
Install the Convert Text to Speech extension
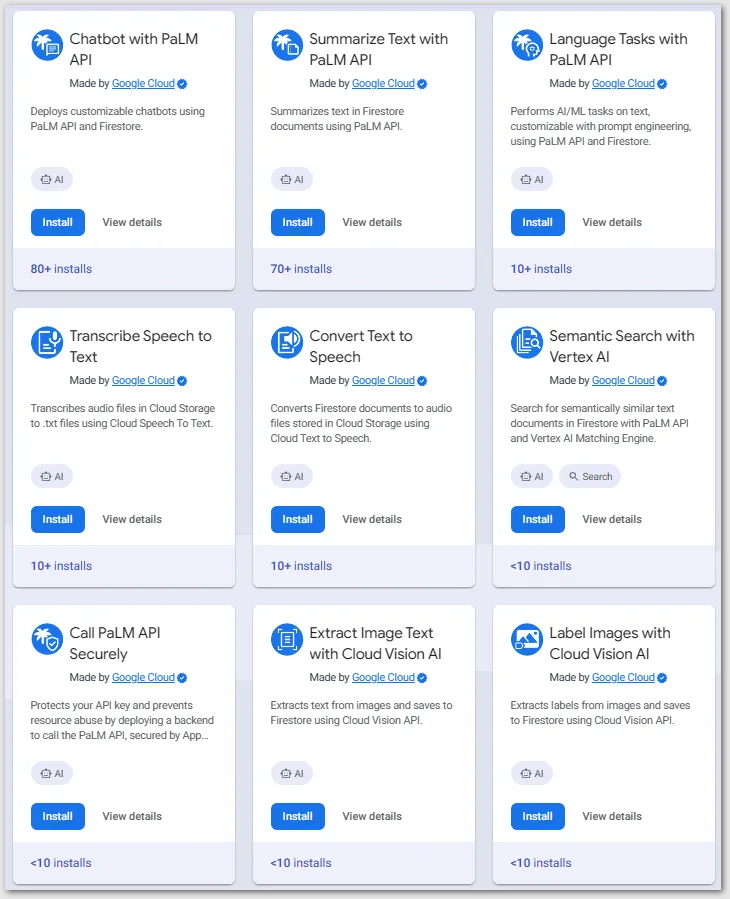pyautogui.click(x=298, y=519)
